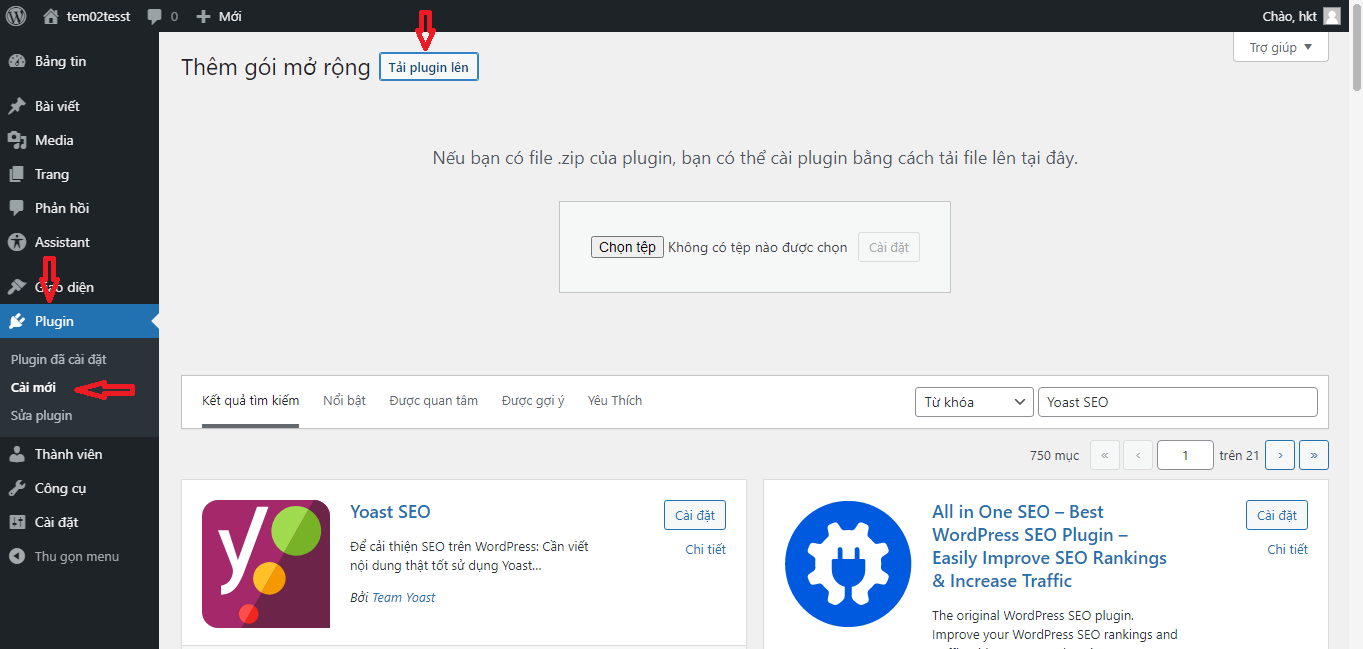Collapse menu with Thu gọn menu
The image size is (1363, 649).
pos(76,556)
